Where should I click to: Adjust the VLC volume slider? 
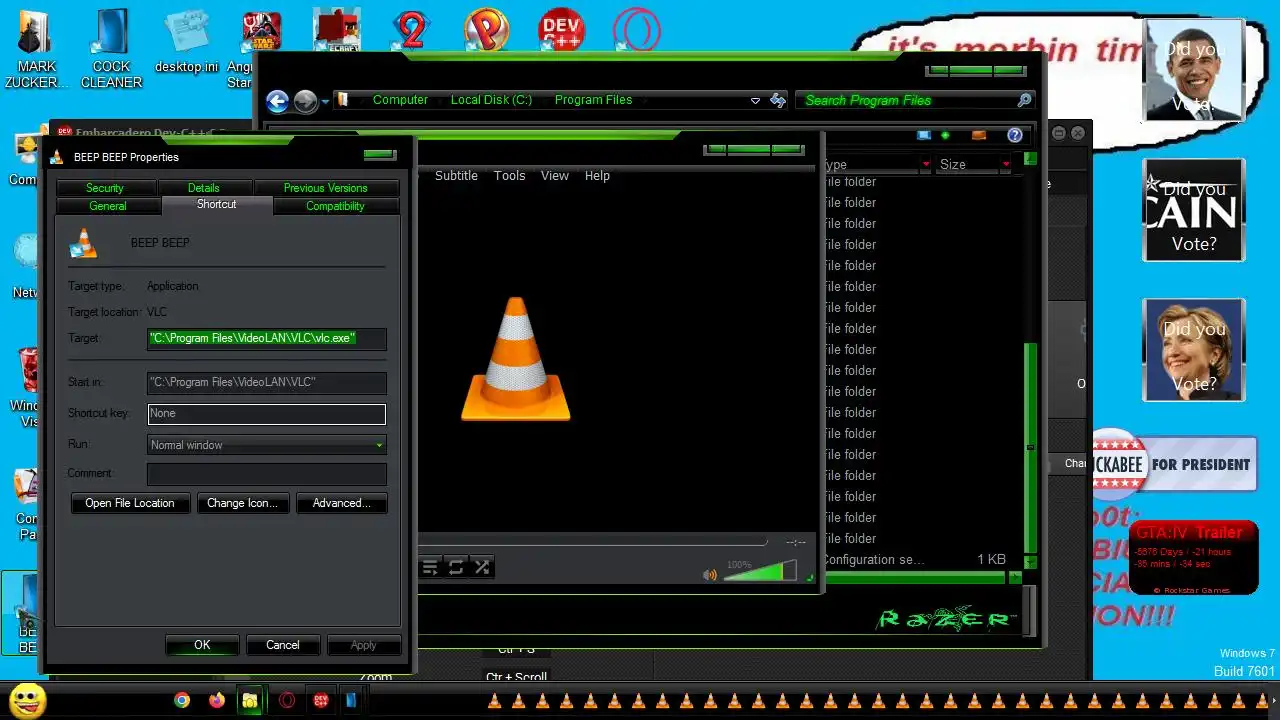point(759,571)
